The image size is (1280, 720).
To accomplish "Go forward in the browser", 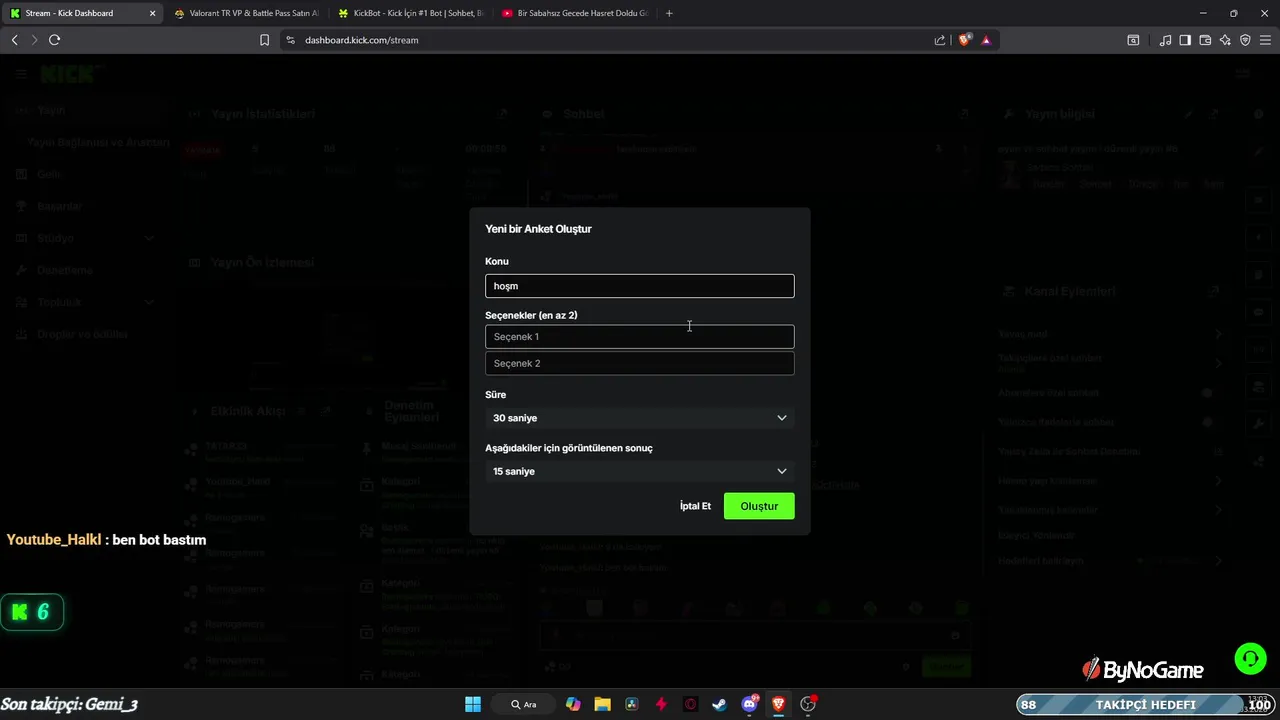I will coord(33,40).
